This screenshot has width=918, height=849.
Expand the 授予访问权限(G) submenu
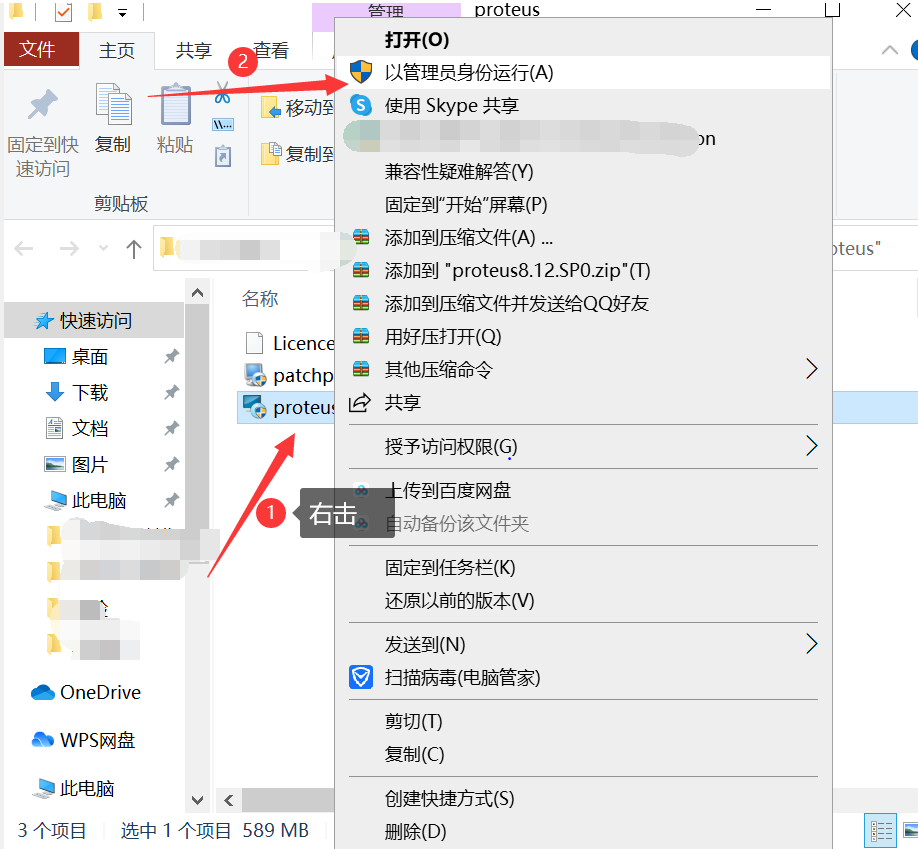(x=584, y=446)
